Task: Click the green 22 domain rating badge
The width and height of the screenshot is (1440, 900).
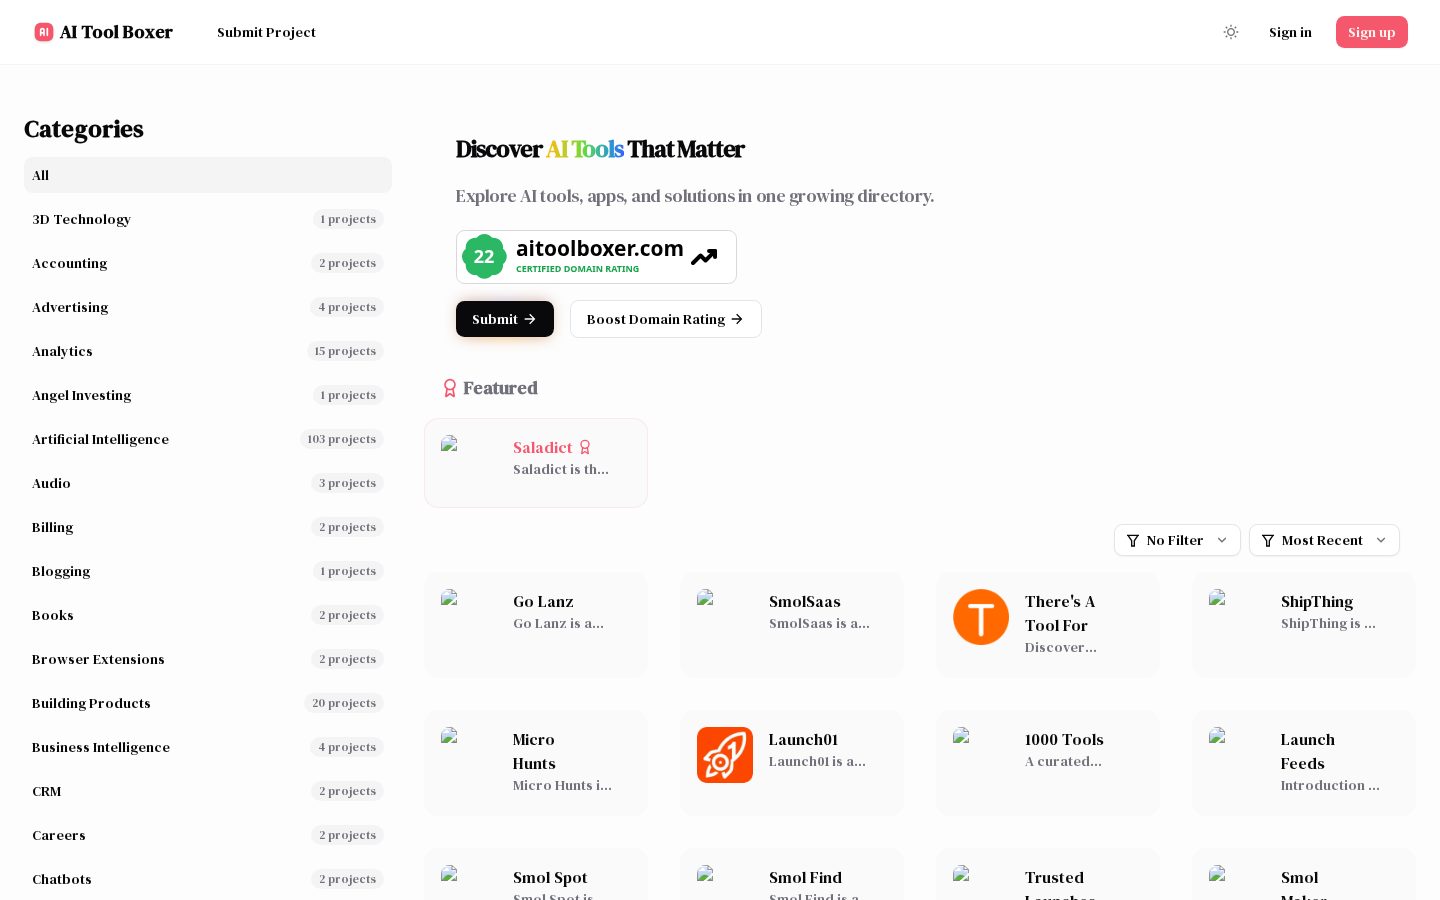Action: (484, 257)
